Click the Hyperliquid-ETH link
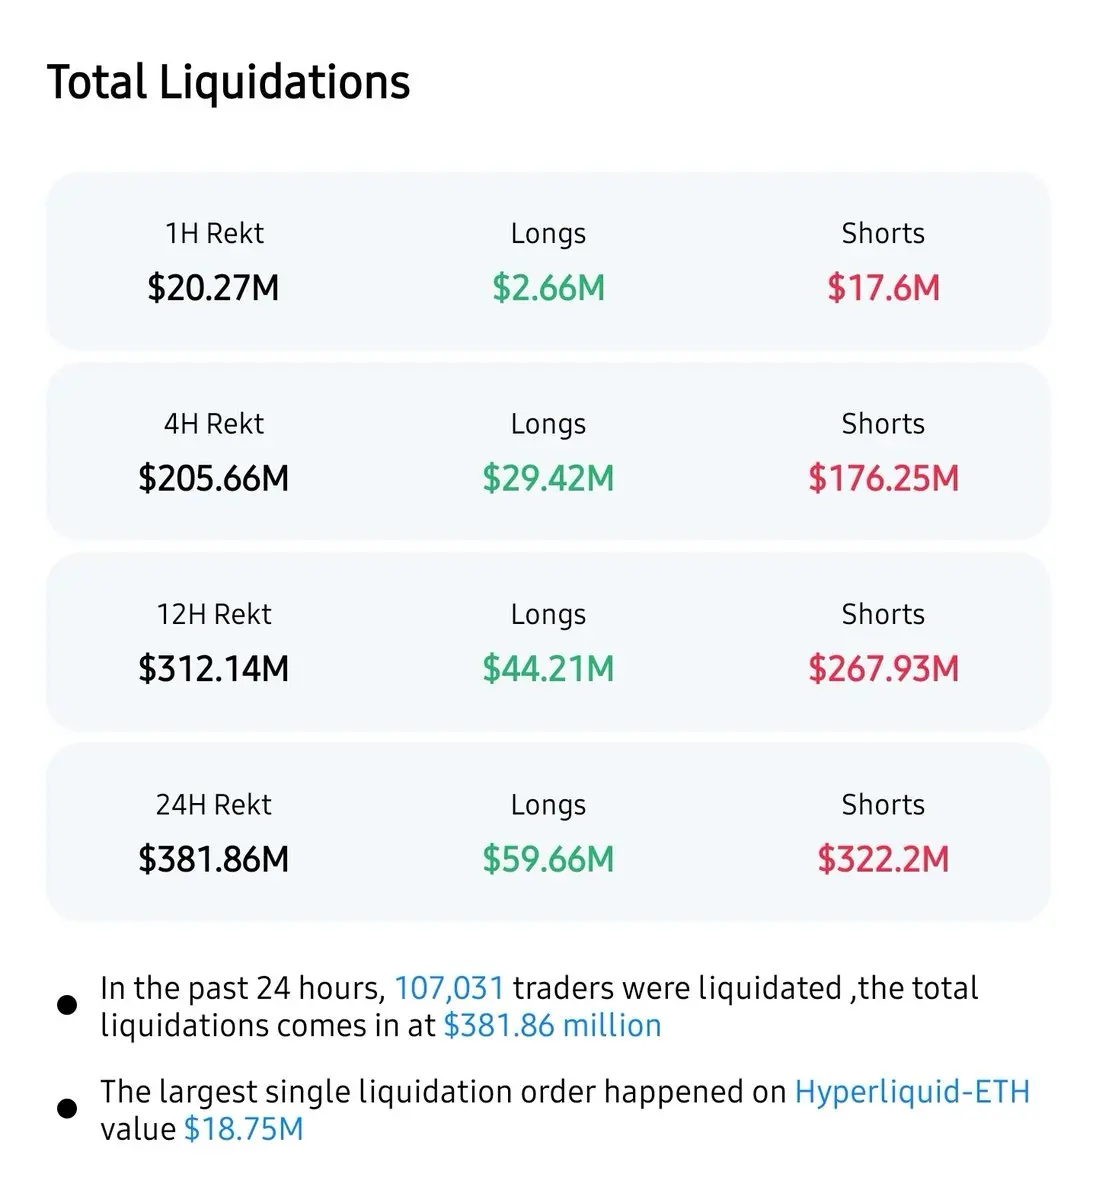This screenshot has height=1200, width=1096. (911, 1091)
